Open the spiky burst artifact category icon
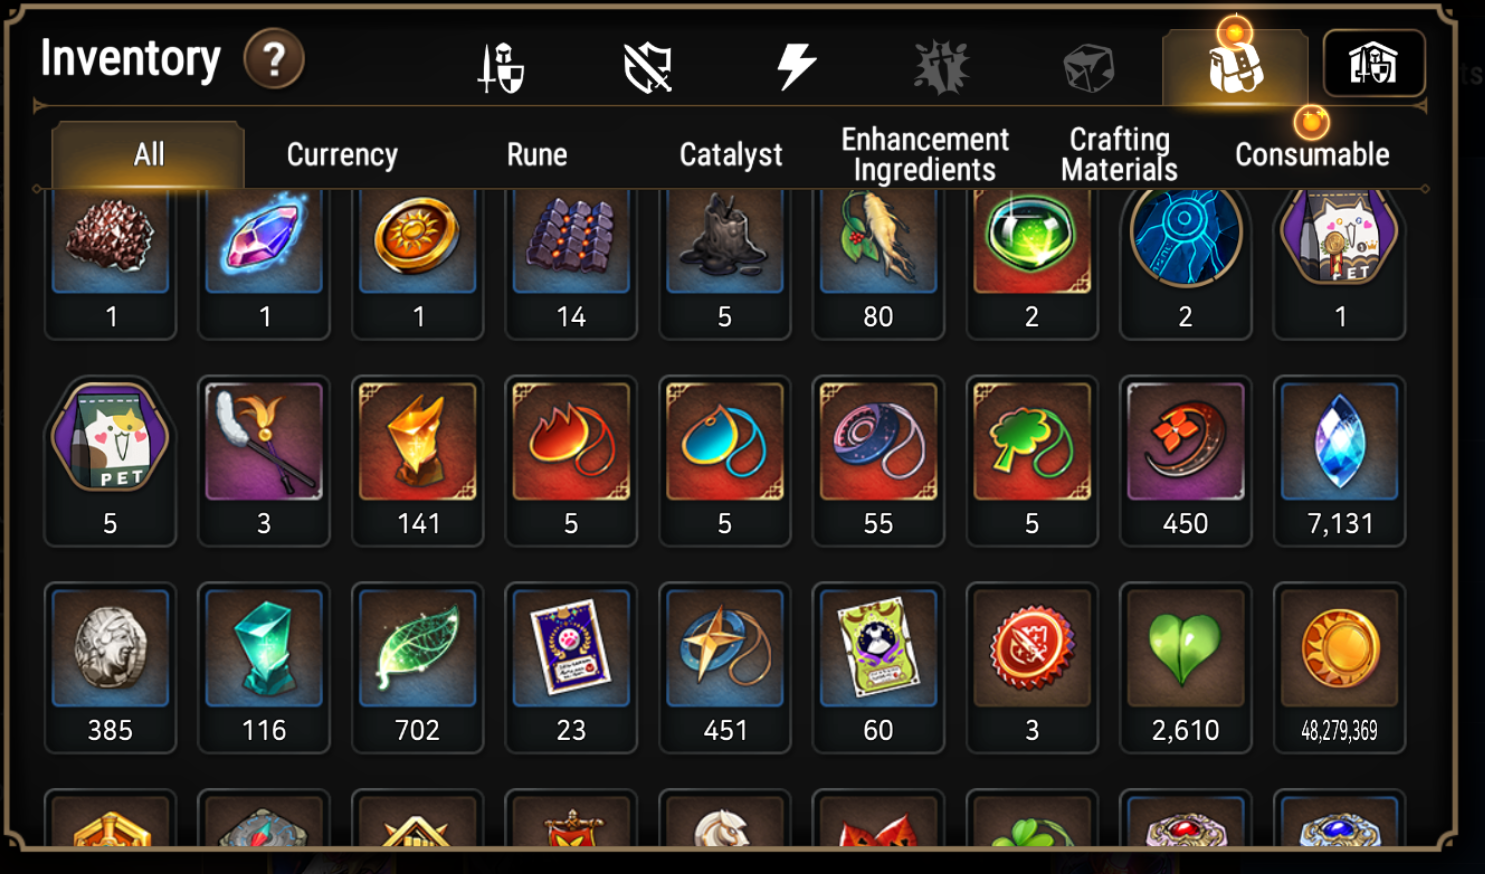The height and width of the screenshot is (874, 1485). pyautogui.click(x=942, y=68)
